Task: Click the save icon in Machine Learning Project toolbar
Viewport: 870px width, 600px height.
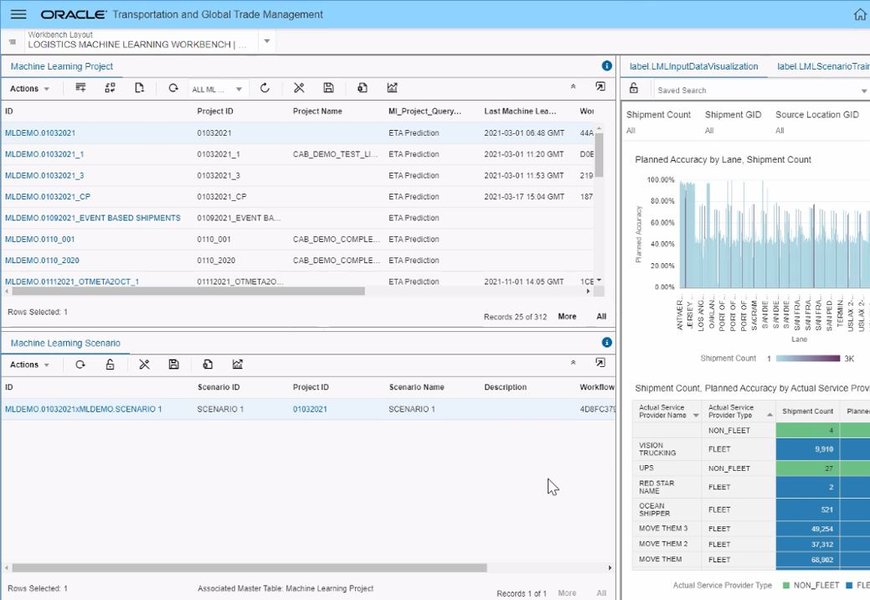Action: (x=329, y=87)
